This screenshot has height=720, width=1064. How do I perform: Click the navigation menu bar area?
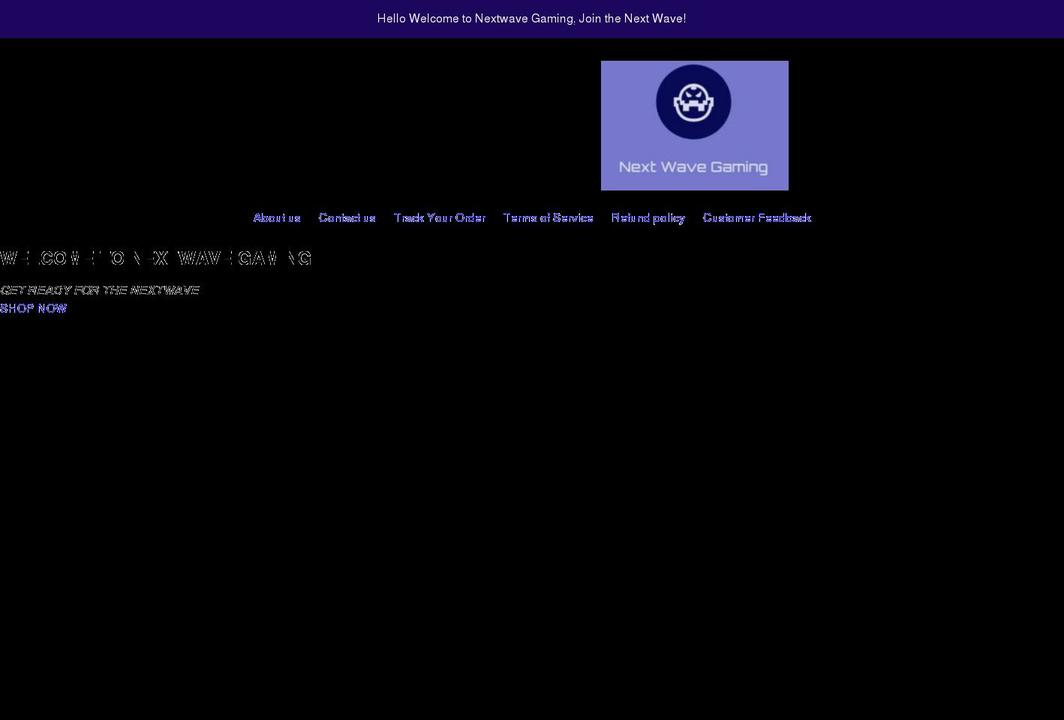532,216
